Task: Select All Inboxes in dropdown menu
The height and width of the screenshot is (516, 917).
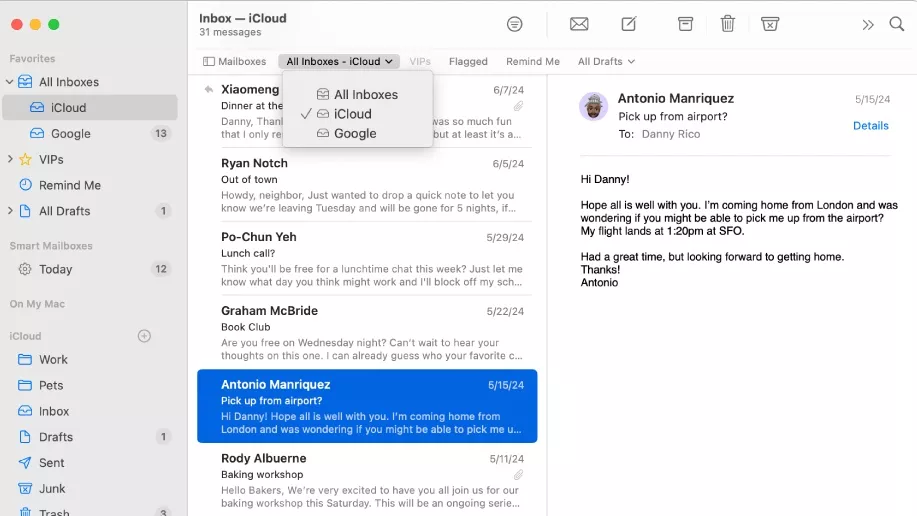Action: click(365, 94)
